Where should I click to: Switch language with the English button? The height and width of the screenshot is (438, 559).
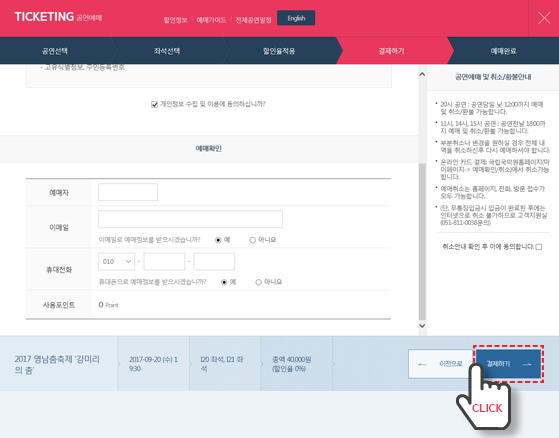tap(296, 18)
